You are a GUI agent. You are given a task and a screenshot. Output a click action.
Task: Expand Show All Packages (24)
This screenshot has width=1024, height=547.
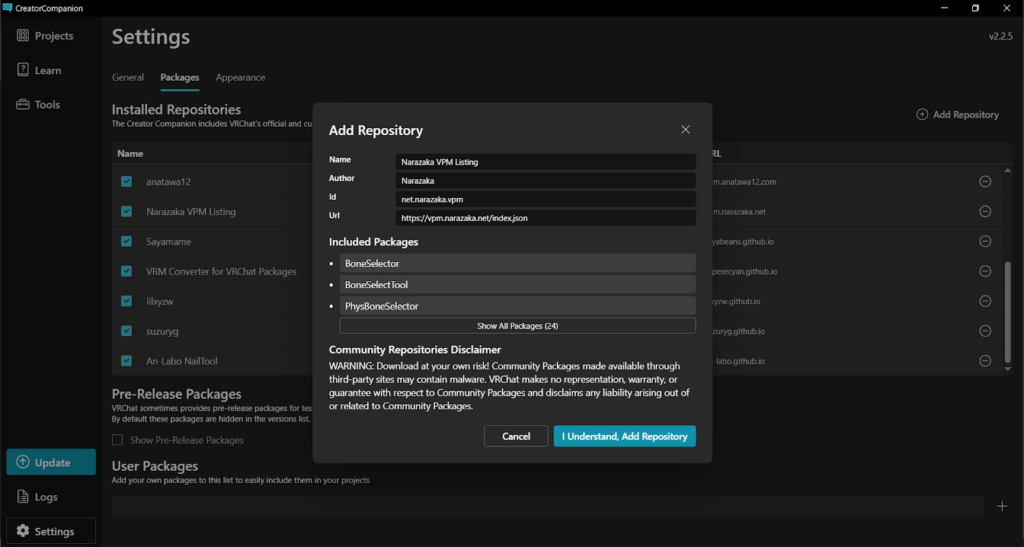tap(517, 326)
